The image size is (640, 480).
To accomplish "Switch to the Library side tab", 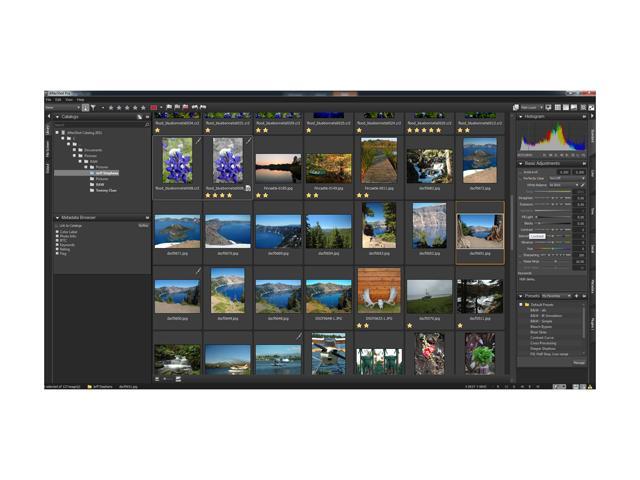I will (47, 130).
